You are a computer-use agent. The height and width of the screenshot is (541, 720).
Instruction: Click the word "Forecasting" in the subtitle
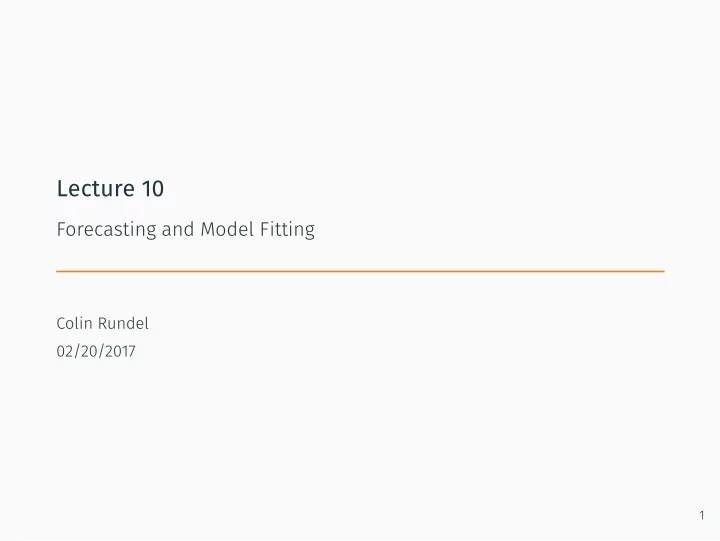point(107,230)
